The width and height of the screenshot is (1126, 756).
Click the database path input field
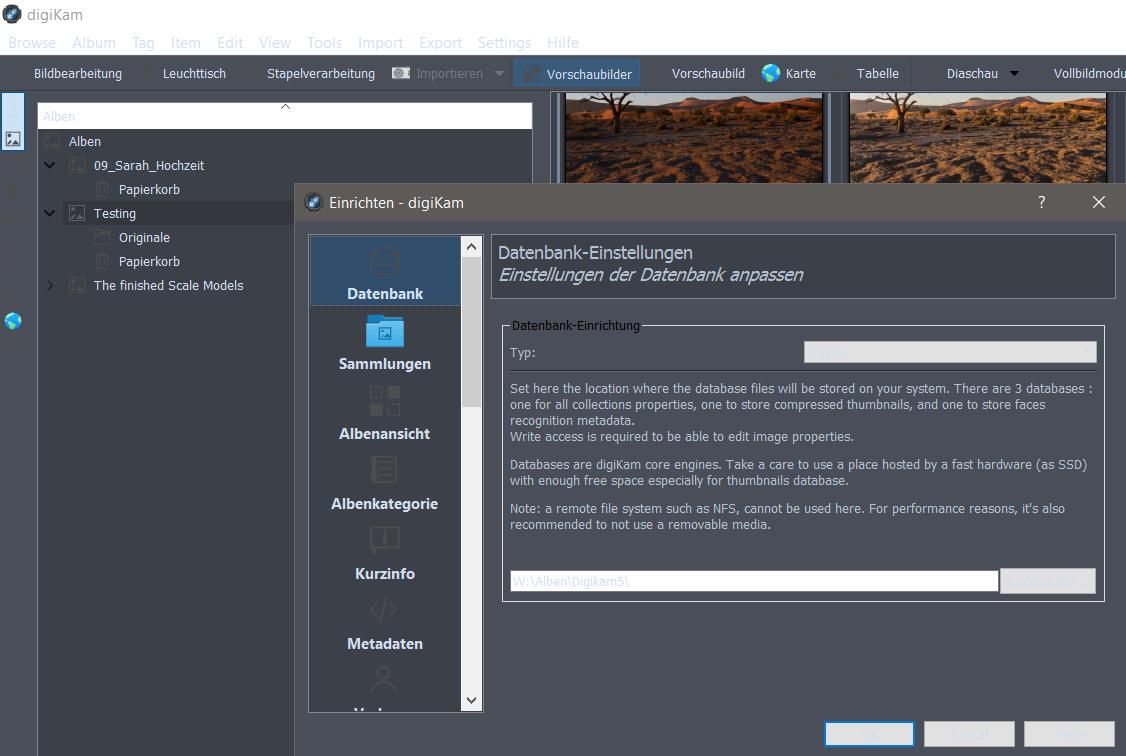pos(753,581)
